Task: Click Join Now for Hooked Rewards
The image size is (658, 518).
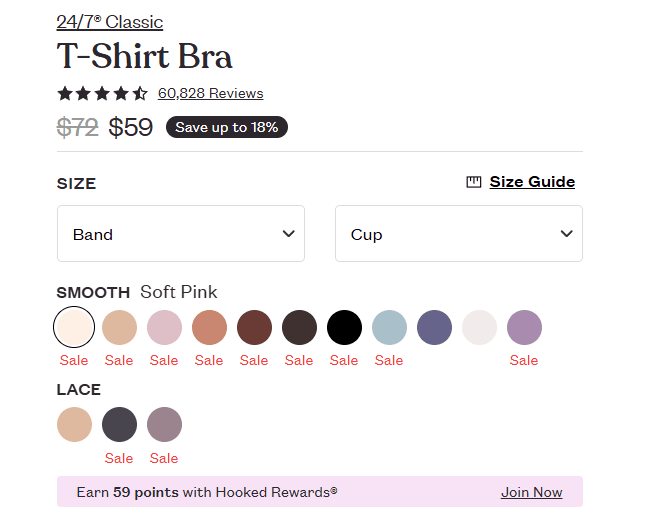Action: point(532,492)
